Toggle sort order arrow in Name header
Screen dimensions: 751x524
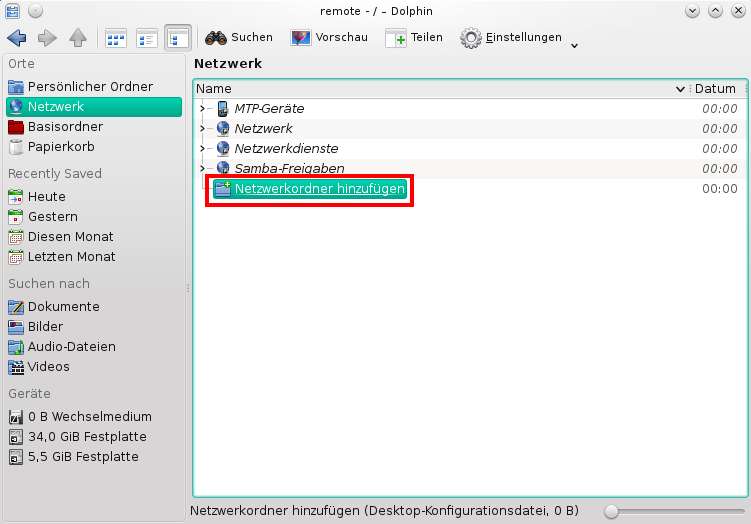(680, 89)
